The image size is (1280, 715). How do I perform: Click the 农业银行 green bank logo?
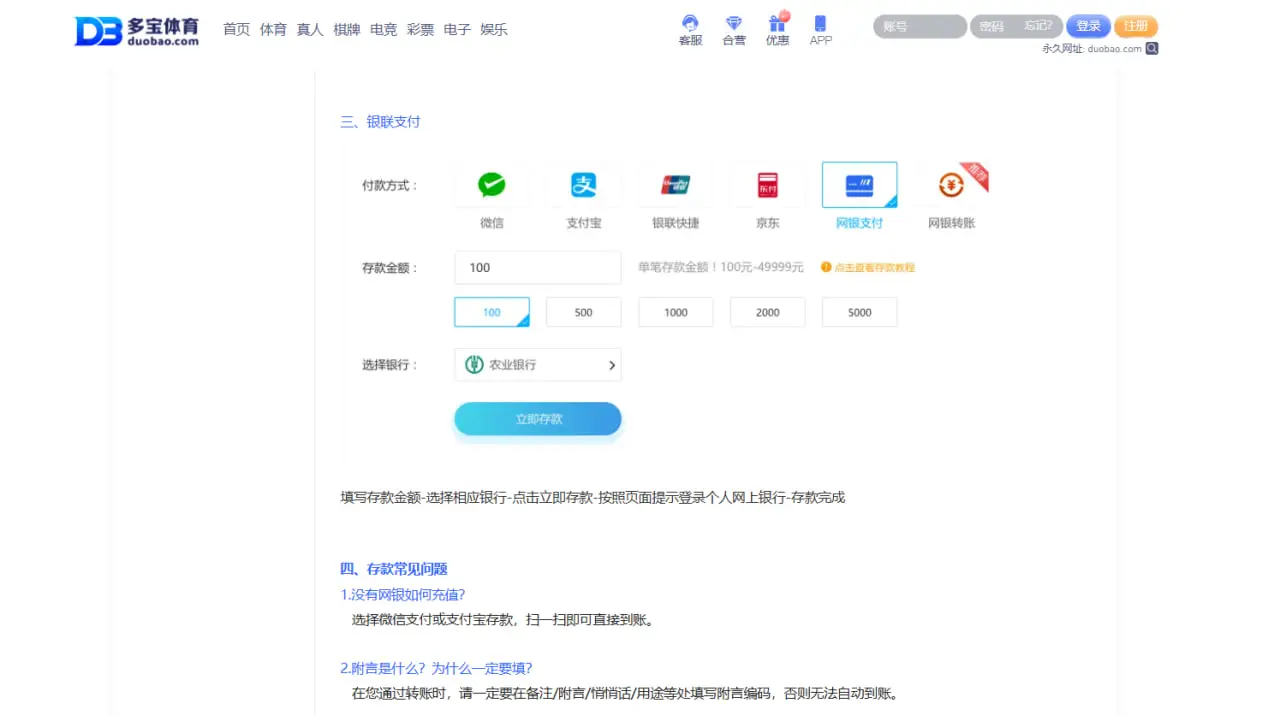475,365
